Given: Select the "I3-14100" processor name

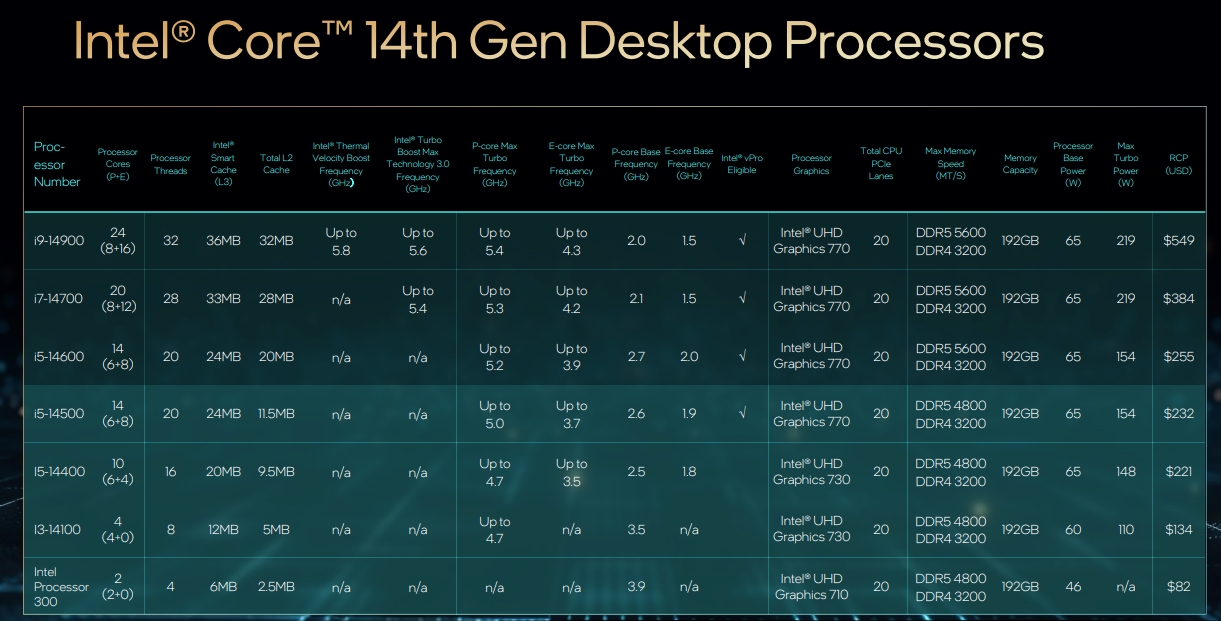Looking at the screenshot, I should (x=57, y=529).
